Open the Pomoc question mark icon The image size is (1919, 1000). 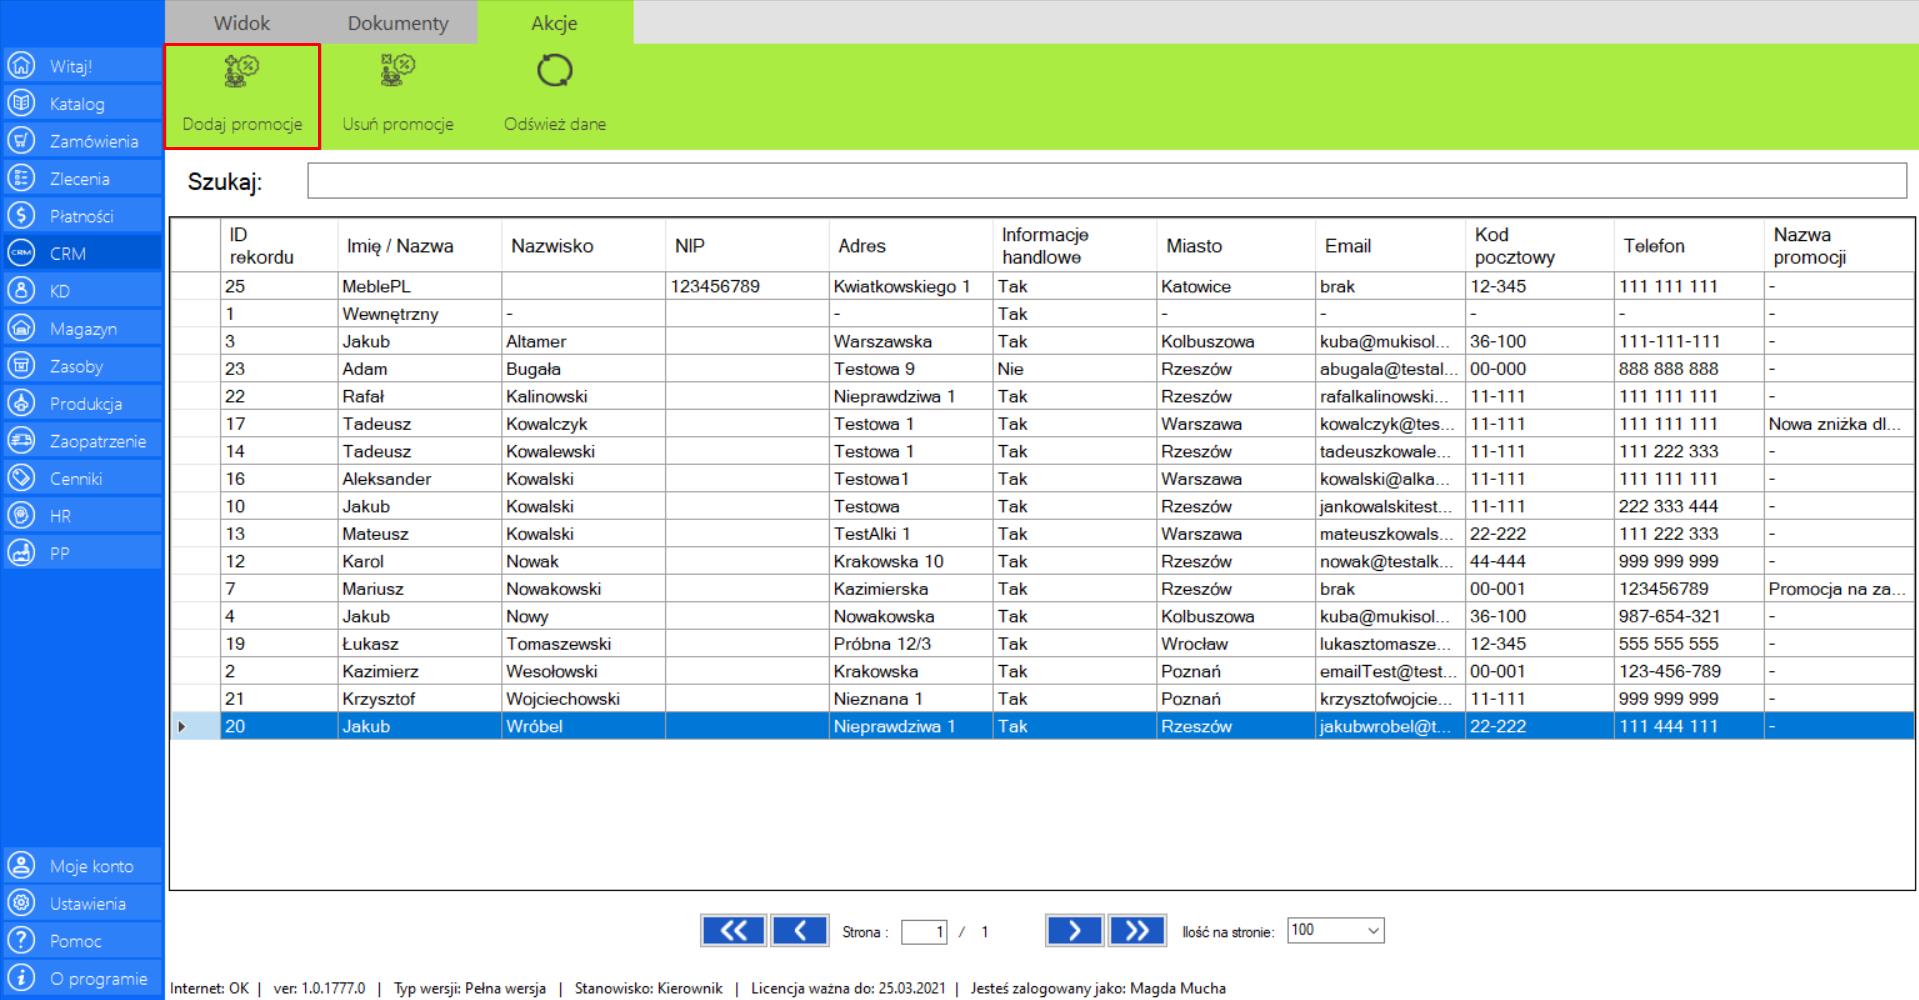pos(21,941)
